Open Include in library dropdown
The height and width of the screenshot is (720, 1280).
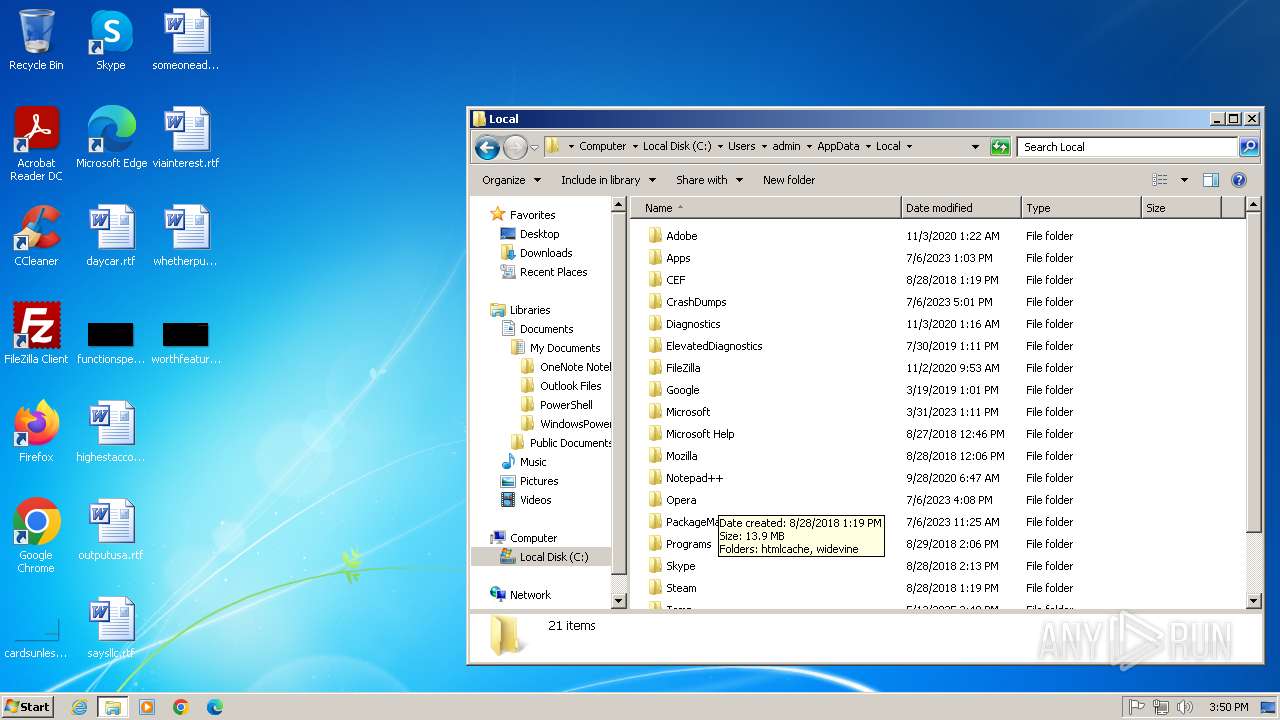tap(608, 180)
